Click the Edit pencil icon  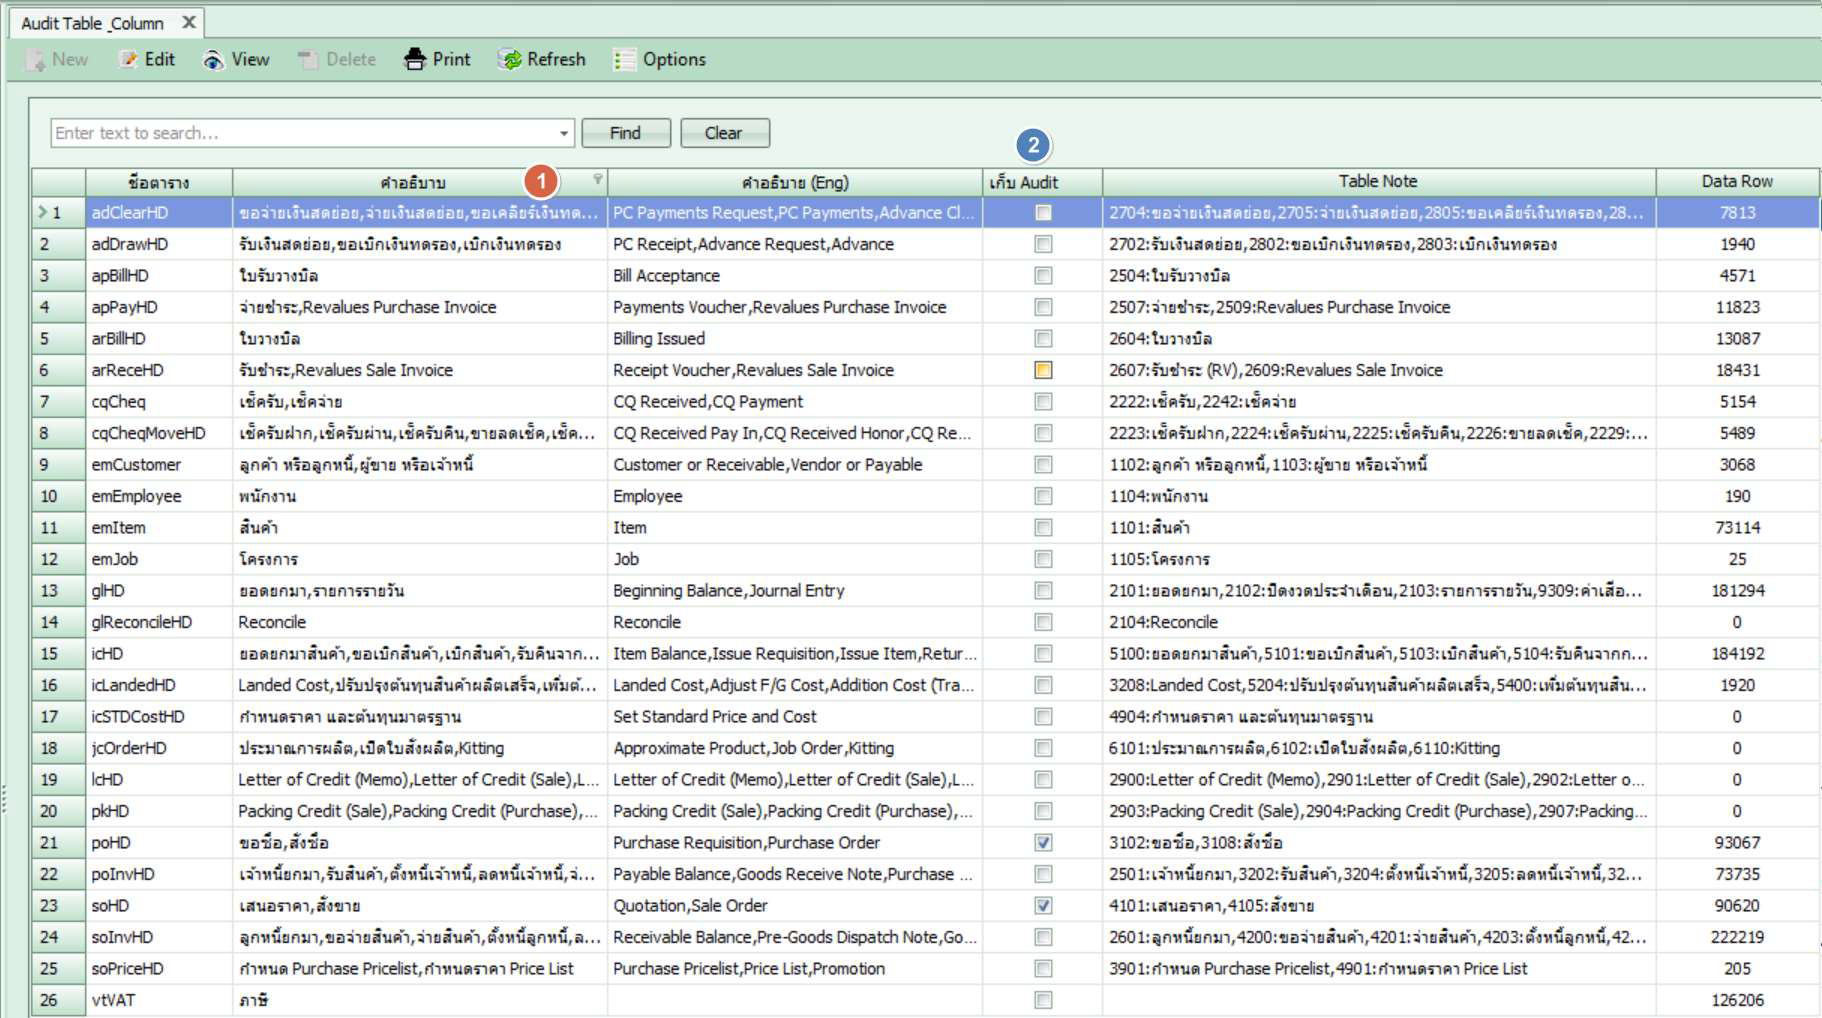[x=128, y=60]
